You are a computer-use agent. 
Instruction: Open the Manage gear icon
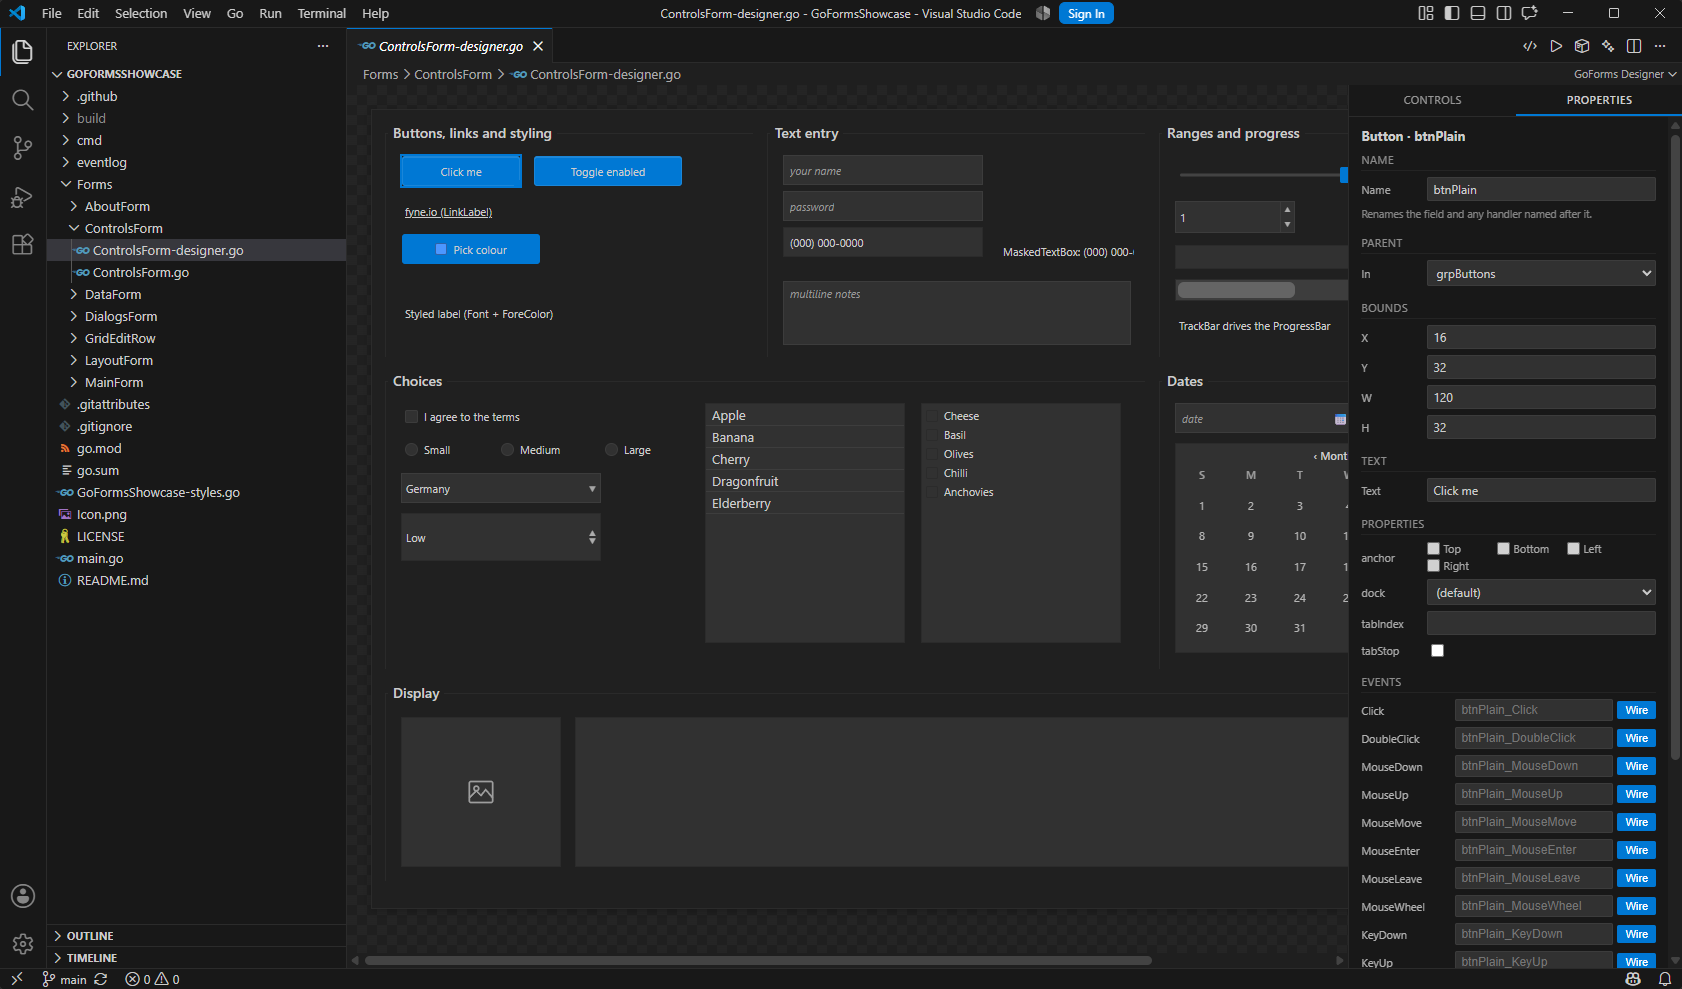tap(22, 944)
